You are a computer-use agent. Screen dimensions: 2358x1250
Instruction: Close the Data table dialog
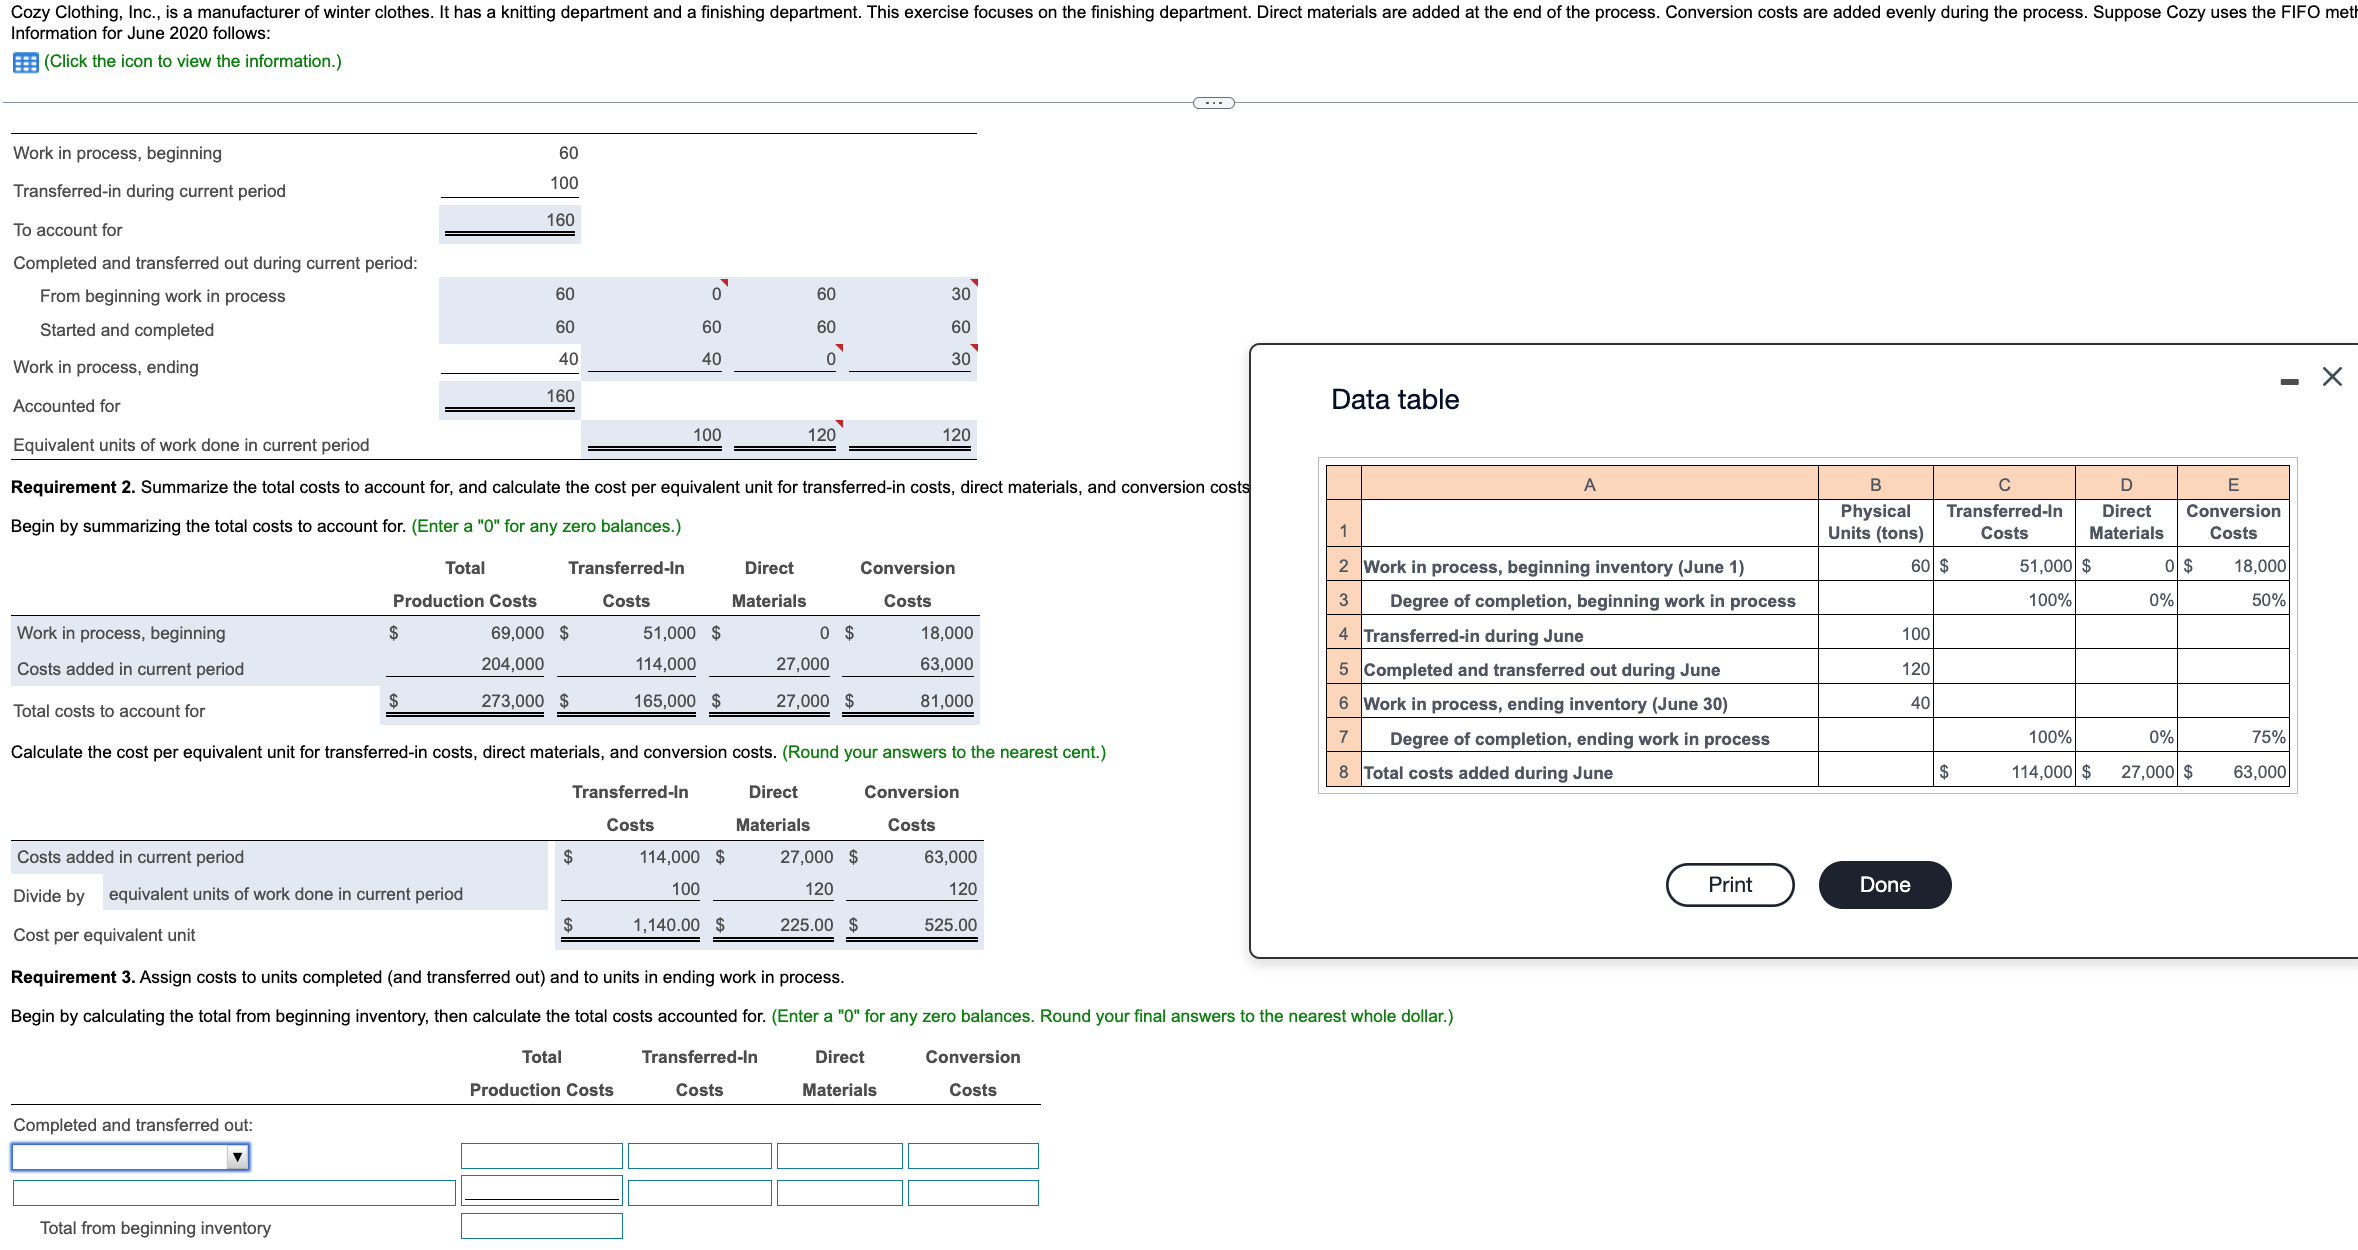(2332, 377)
